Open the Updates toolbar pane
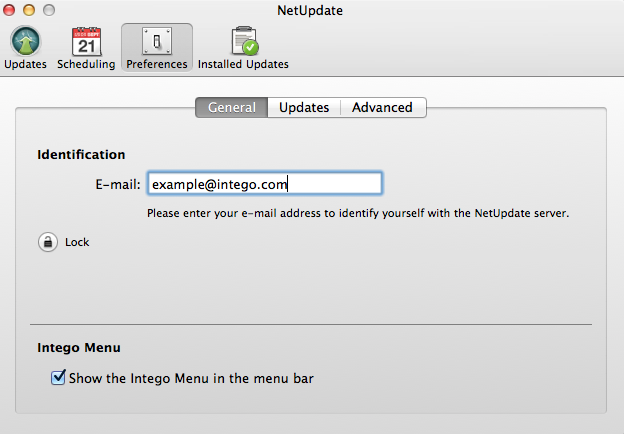This screenshot has width=624, height=434. point(25,48)
